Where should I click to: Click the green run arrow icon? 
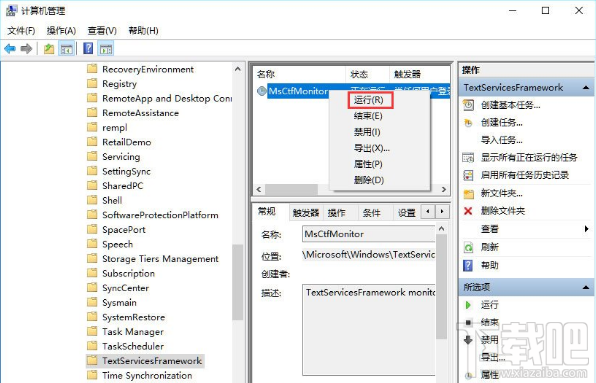[x=468, y=305]
